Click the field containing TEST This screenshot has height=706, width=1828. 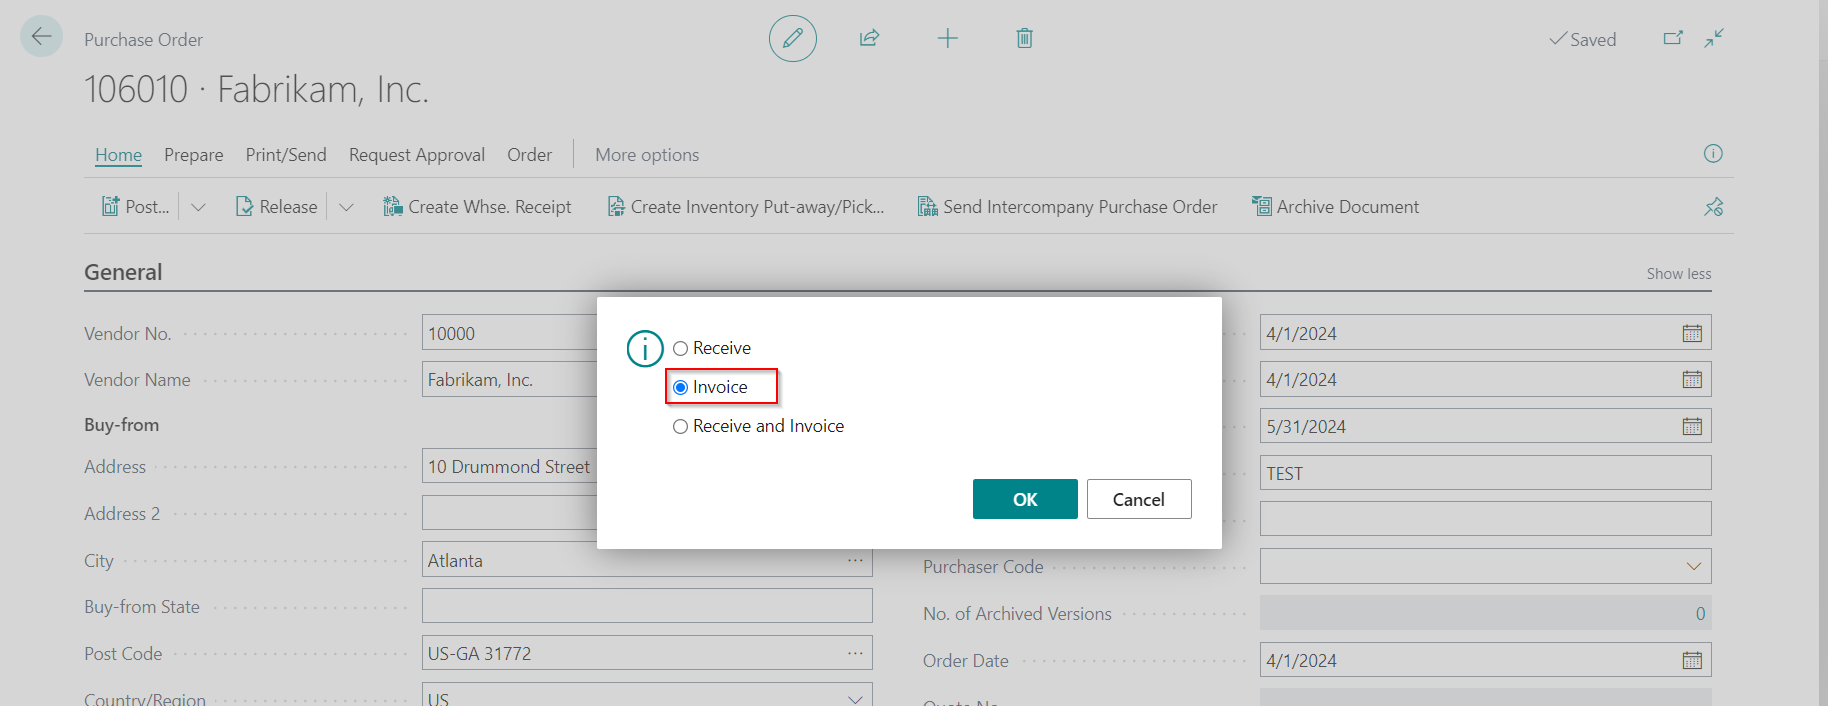pos(1485,473)
